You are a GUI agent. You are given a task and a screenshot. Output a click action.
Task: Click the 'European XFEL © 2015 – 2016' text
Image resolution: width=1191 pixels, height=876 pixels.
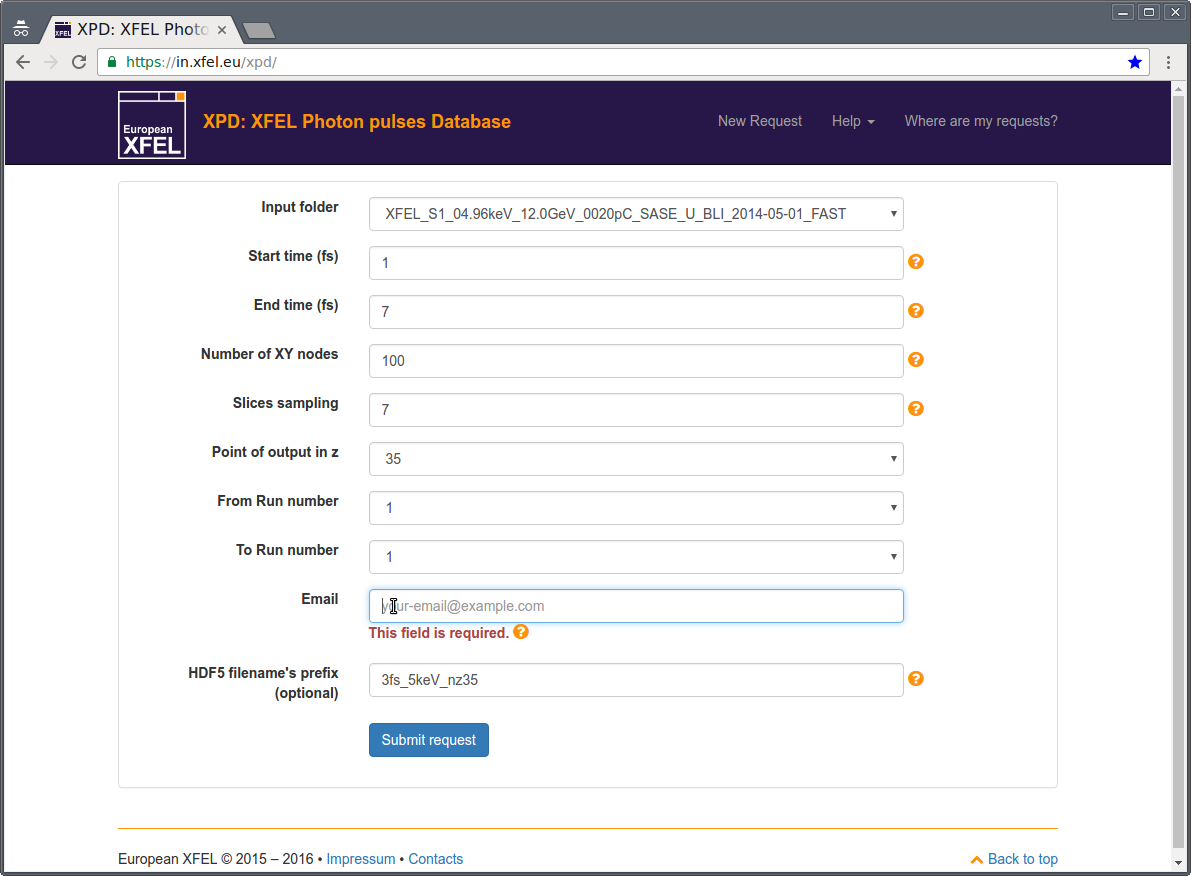point(216,859)
